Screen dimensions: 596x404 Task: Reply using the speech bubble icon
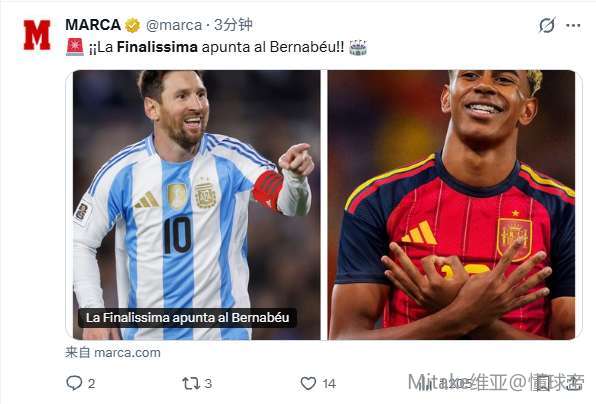coord(74,383)
